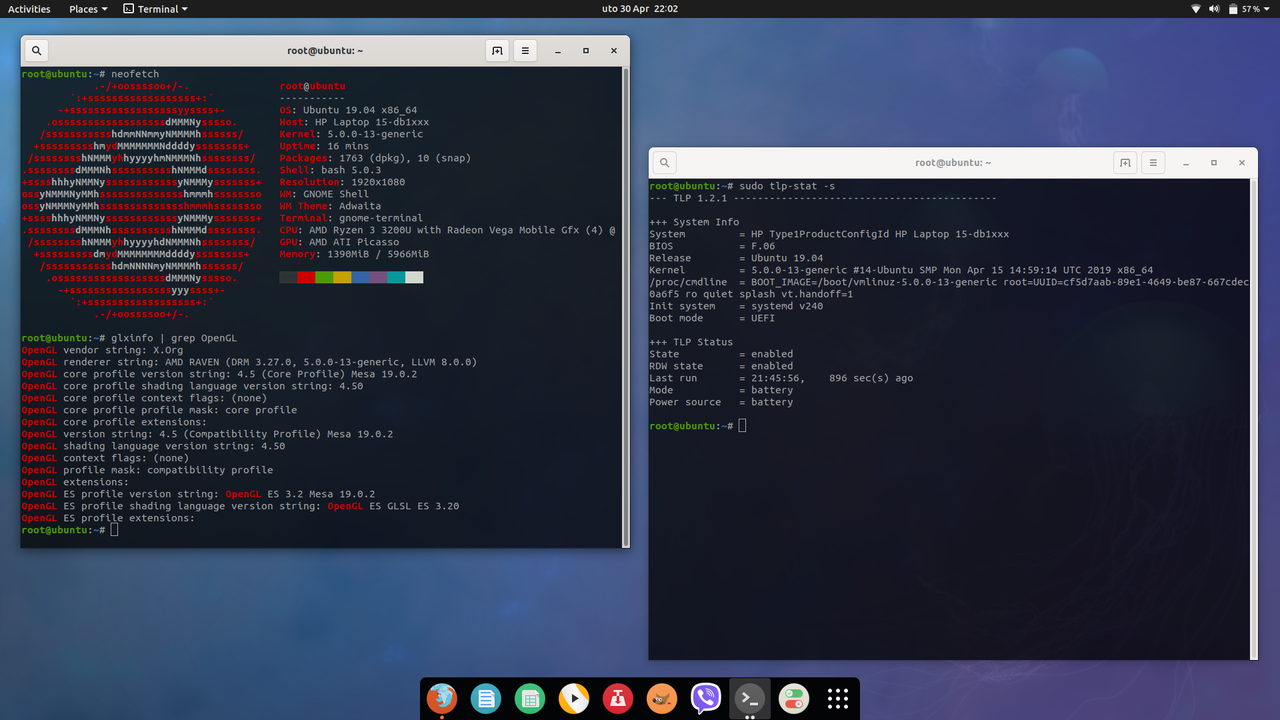Click the Wi-Fi icon in the system tray
The height and width of the screenshot is (720, 1280).
tap(1196, 9)
